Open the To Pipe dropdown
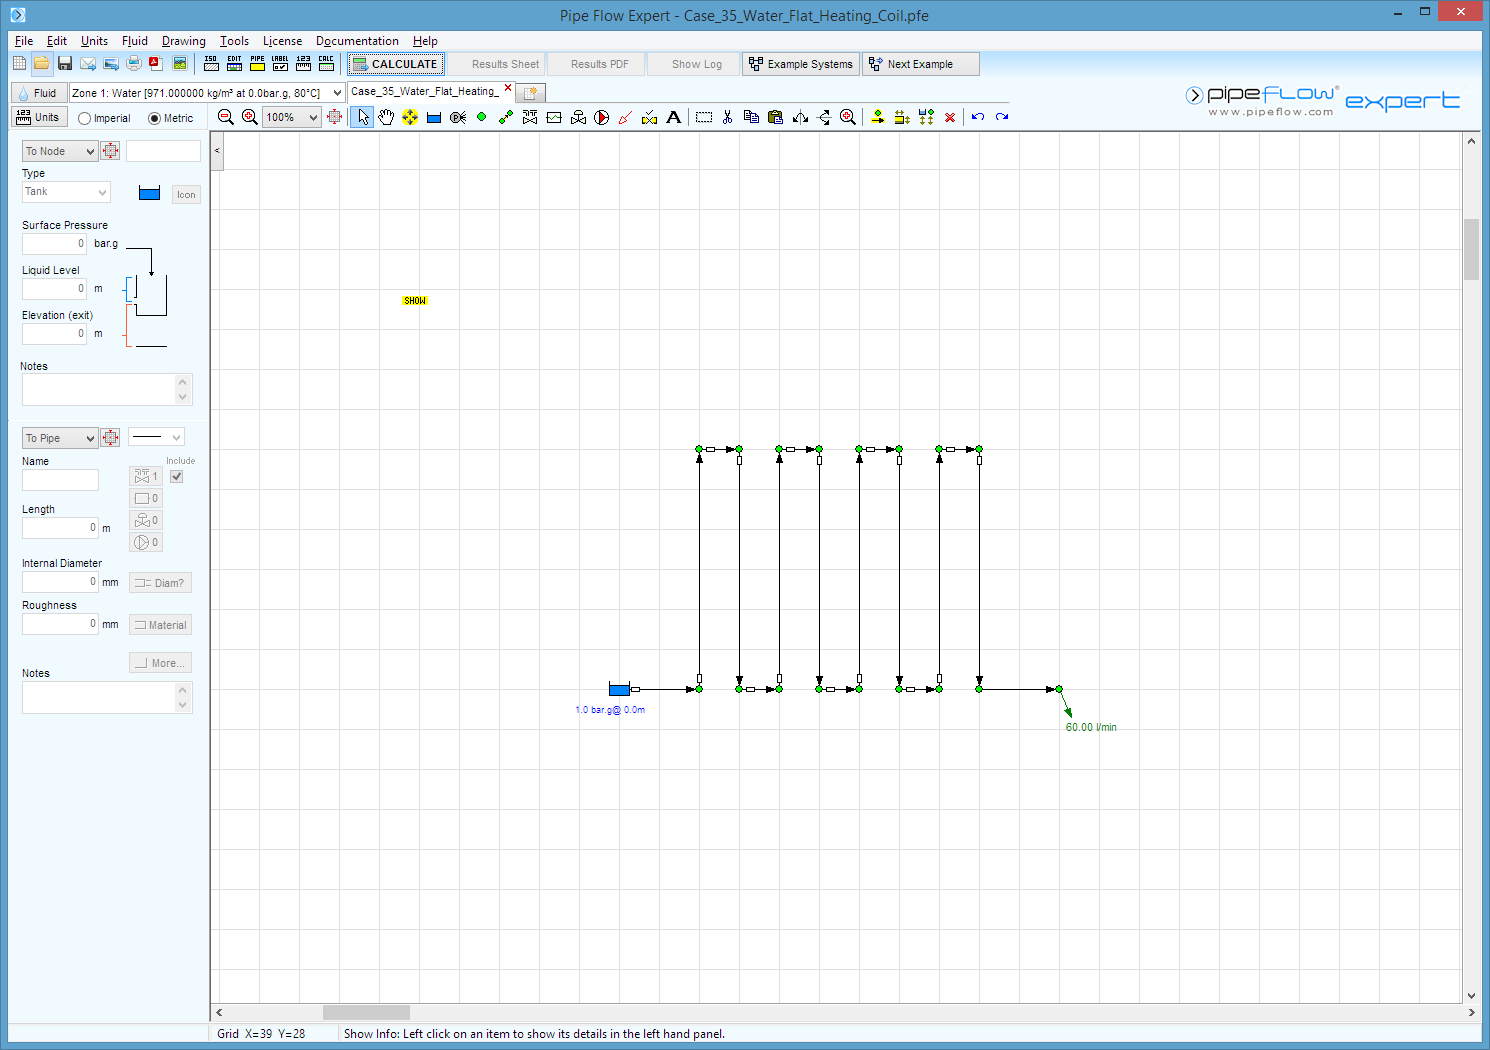Viewport: 1490px width, 1050px height. pos(60,438)
